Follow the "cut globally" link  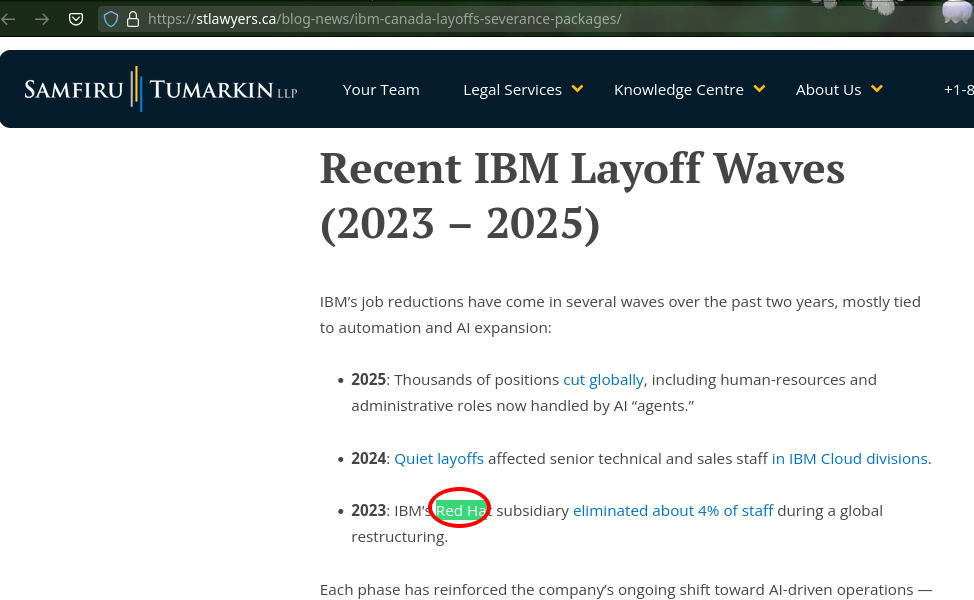tap(603, 380)
